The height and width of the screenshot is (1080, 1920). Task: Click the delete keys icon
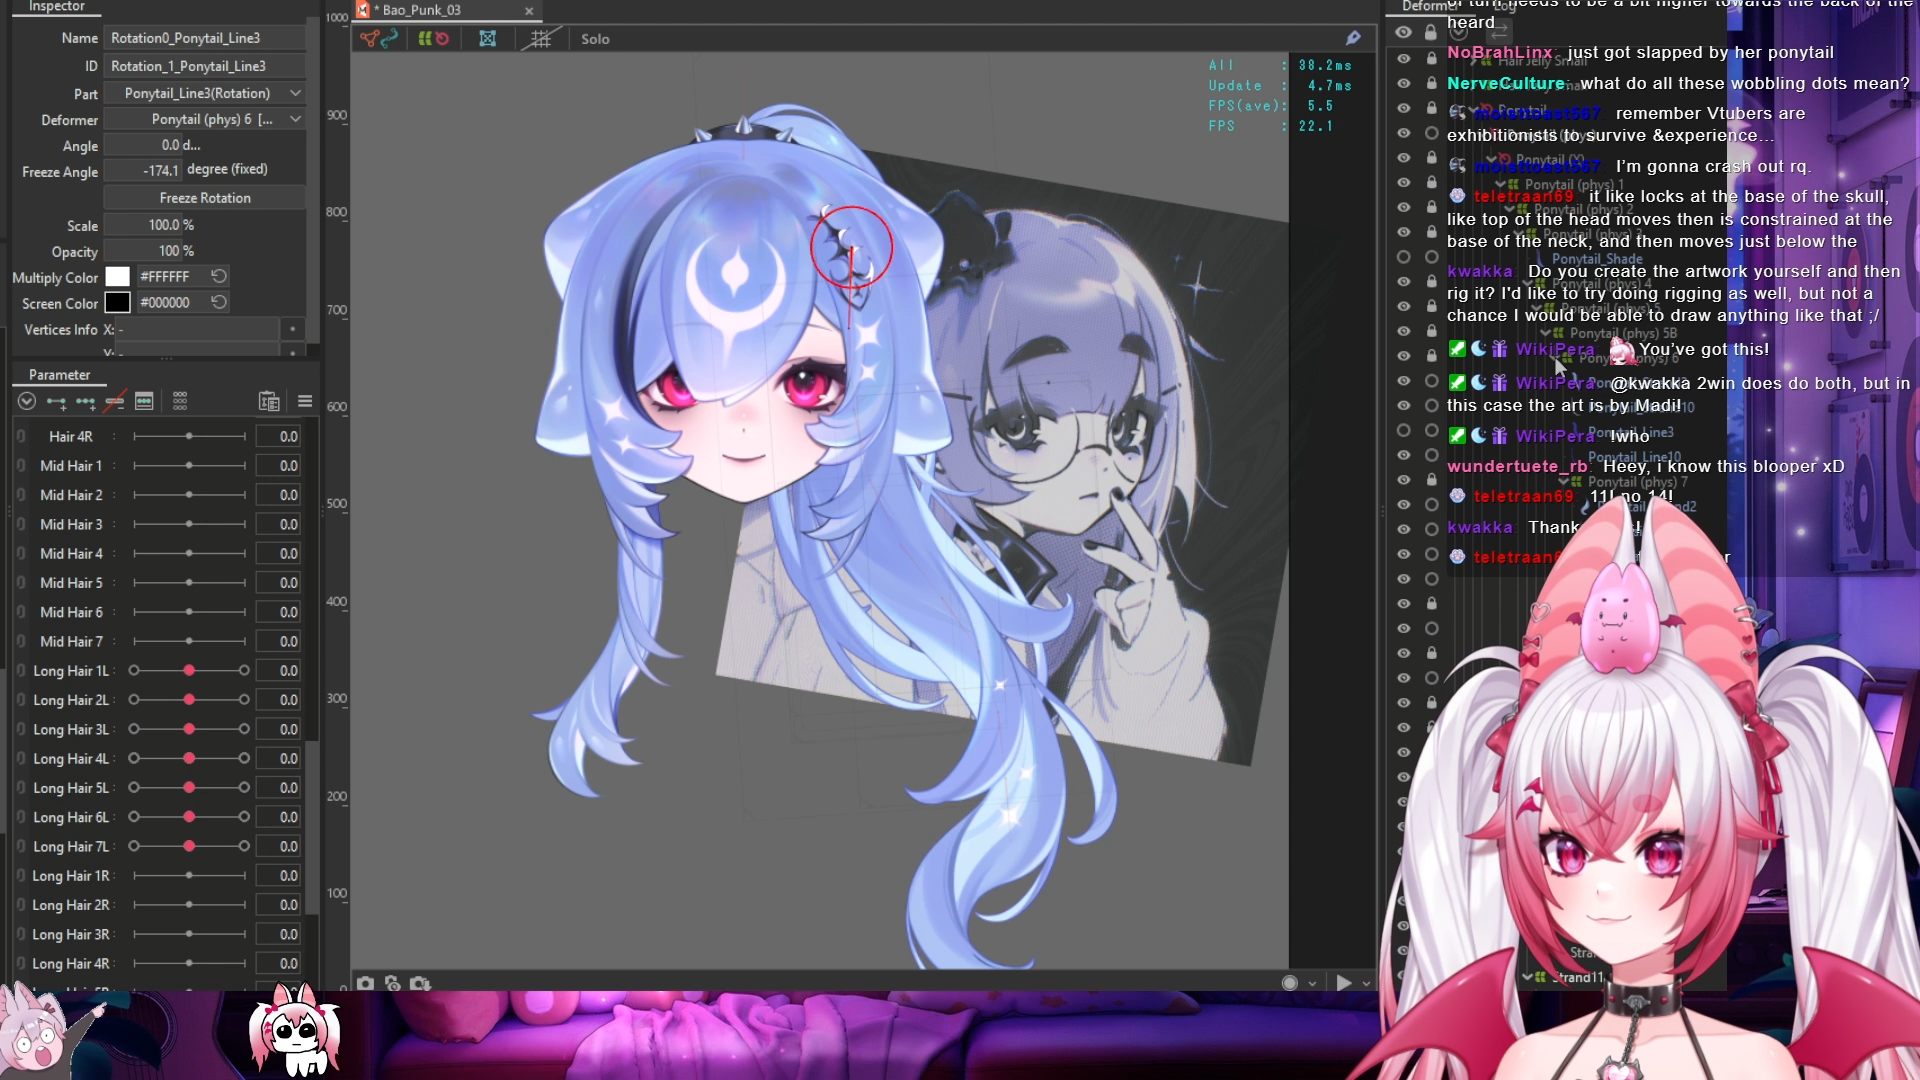(115, 402)
